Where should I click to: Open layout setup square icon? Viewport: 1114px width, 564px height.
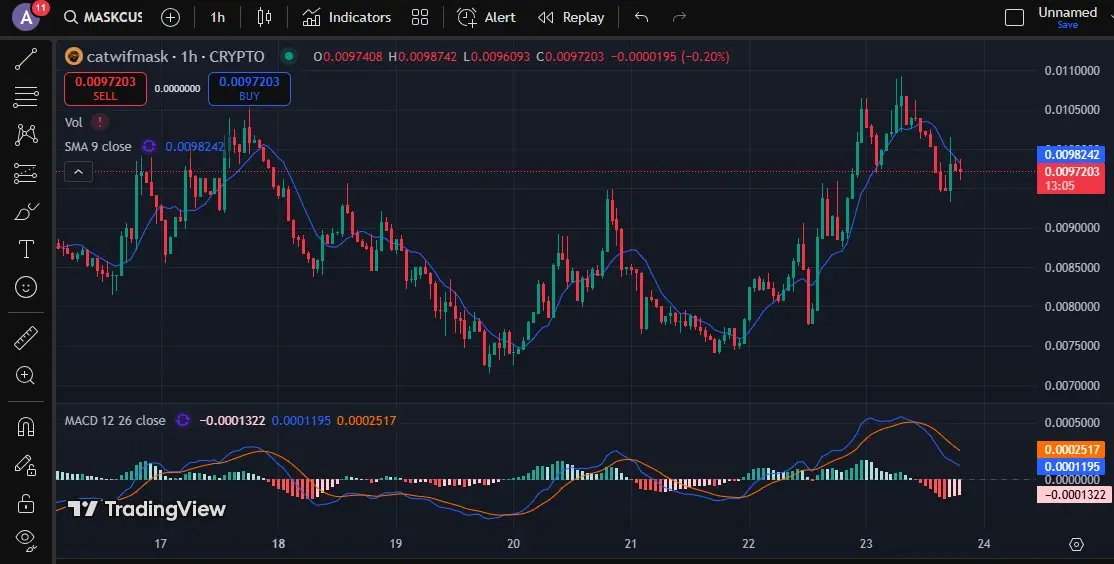click(x=1015, y=17)
